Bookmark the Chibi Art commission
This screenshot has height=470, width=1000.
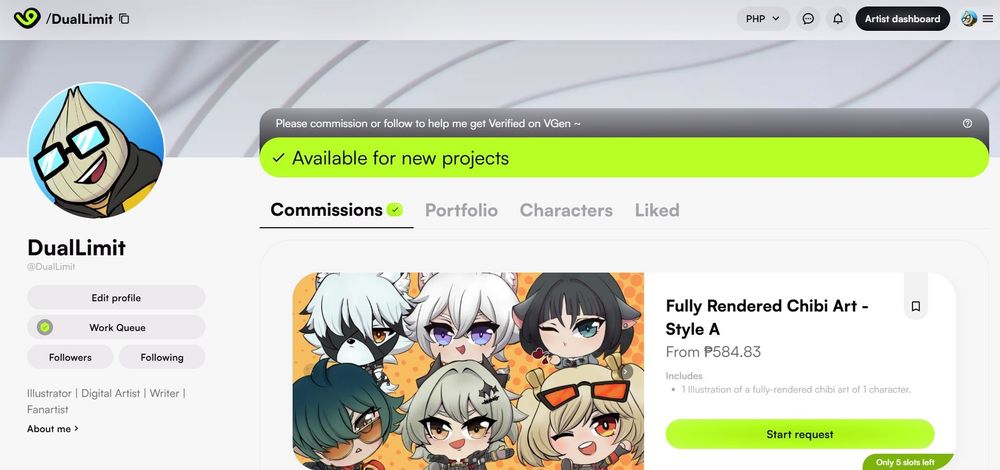pyautogui.click(x=916, y=307)
